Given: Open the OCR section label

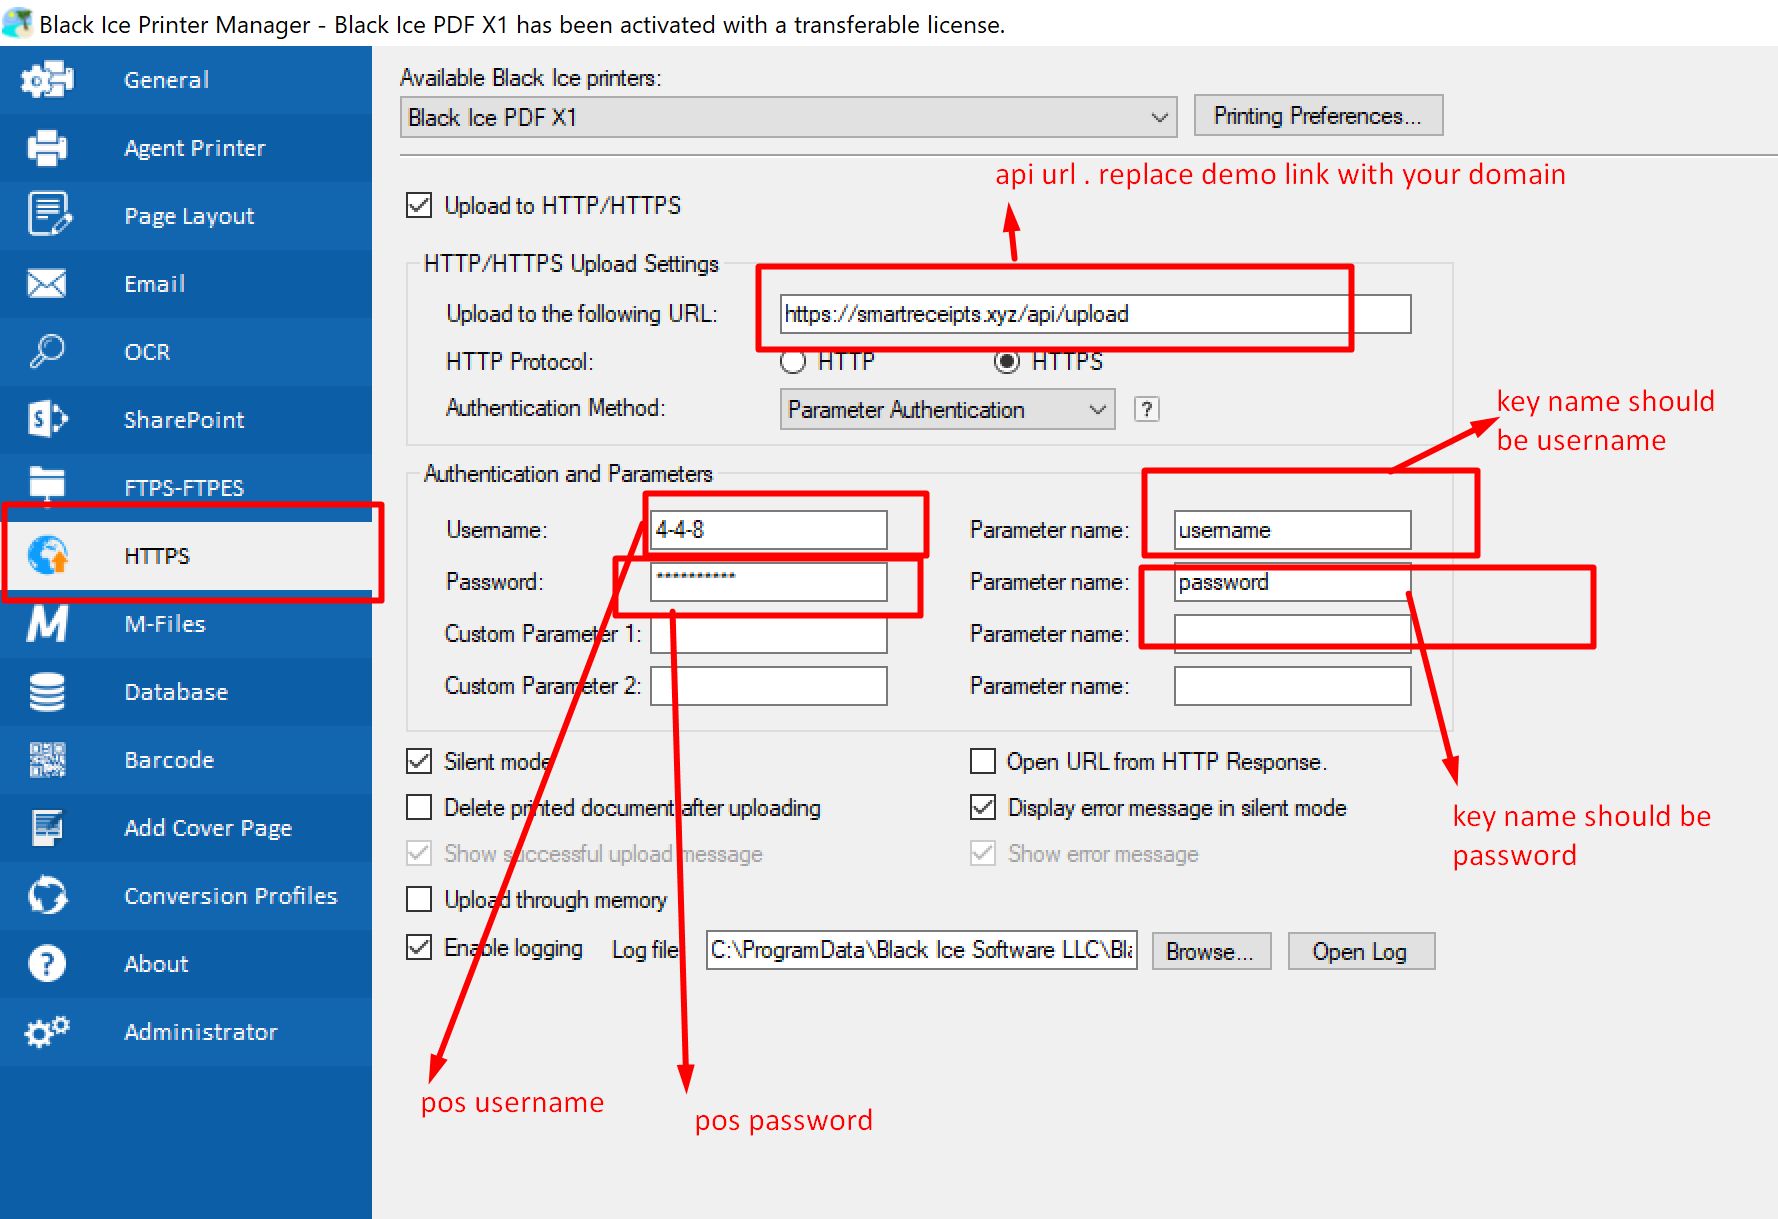Looking at the screenshot, I should point(147,352).
